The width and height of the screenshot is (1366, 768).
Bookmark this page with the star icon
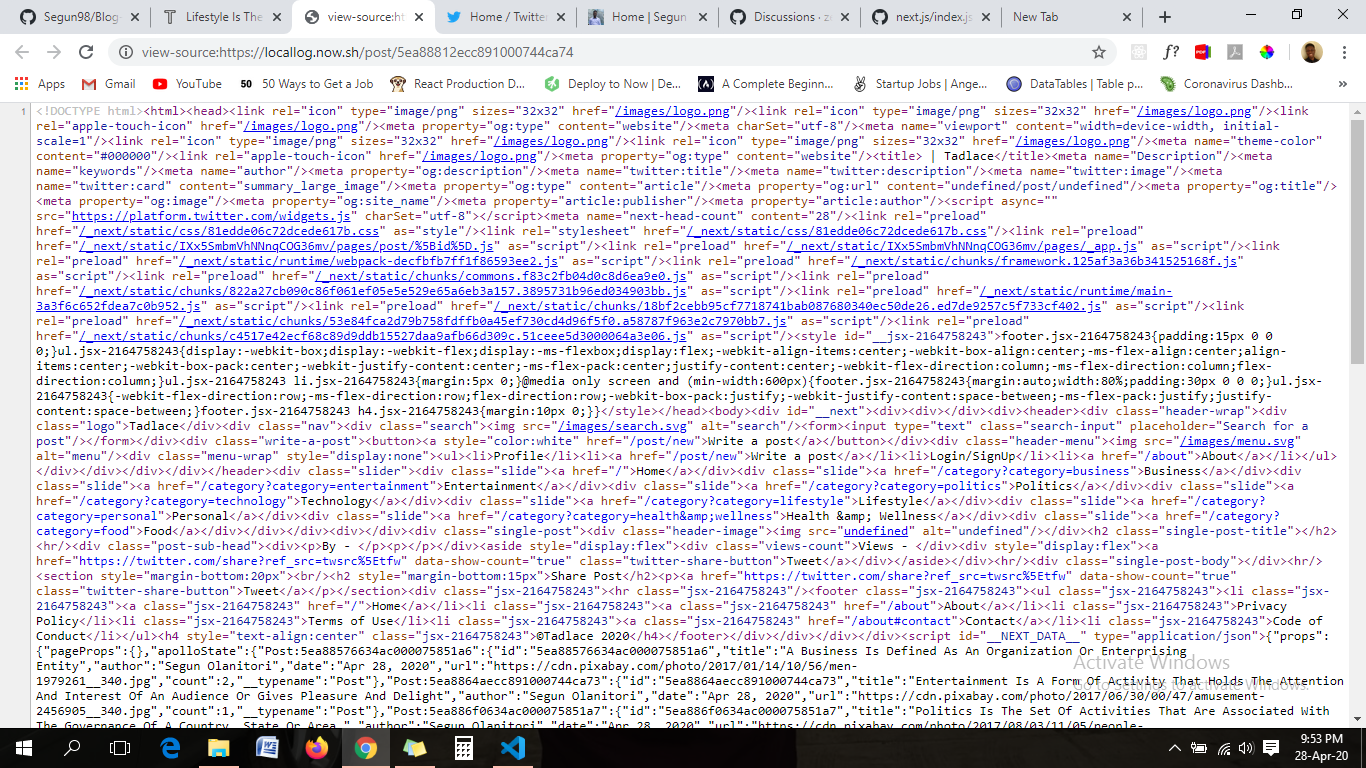click(1099, 52)
